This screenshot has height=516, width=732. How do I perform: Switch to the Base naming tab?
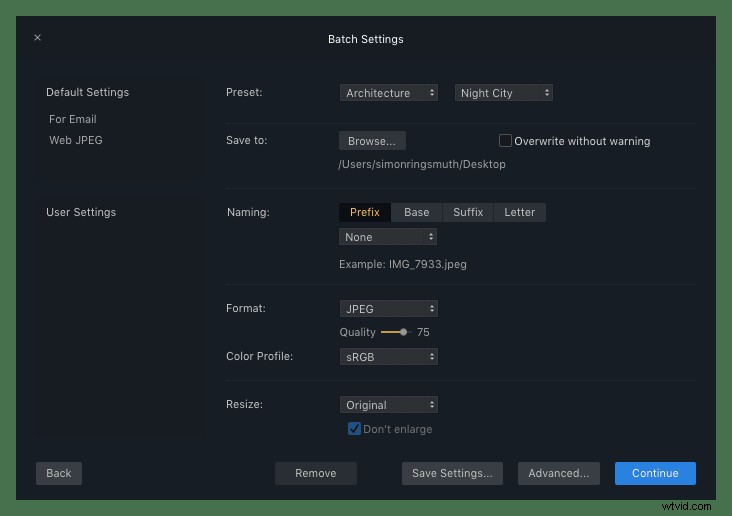pos(416,212)
